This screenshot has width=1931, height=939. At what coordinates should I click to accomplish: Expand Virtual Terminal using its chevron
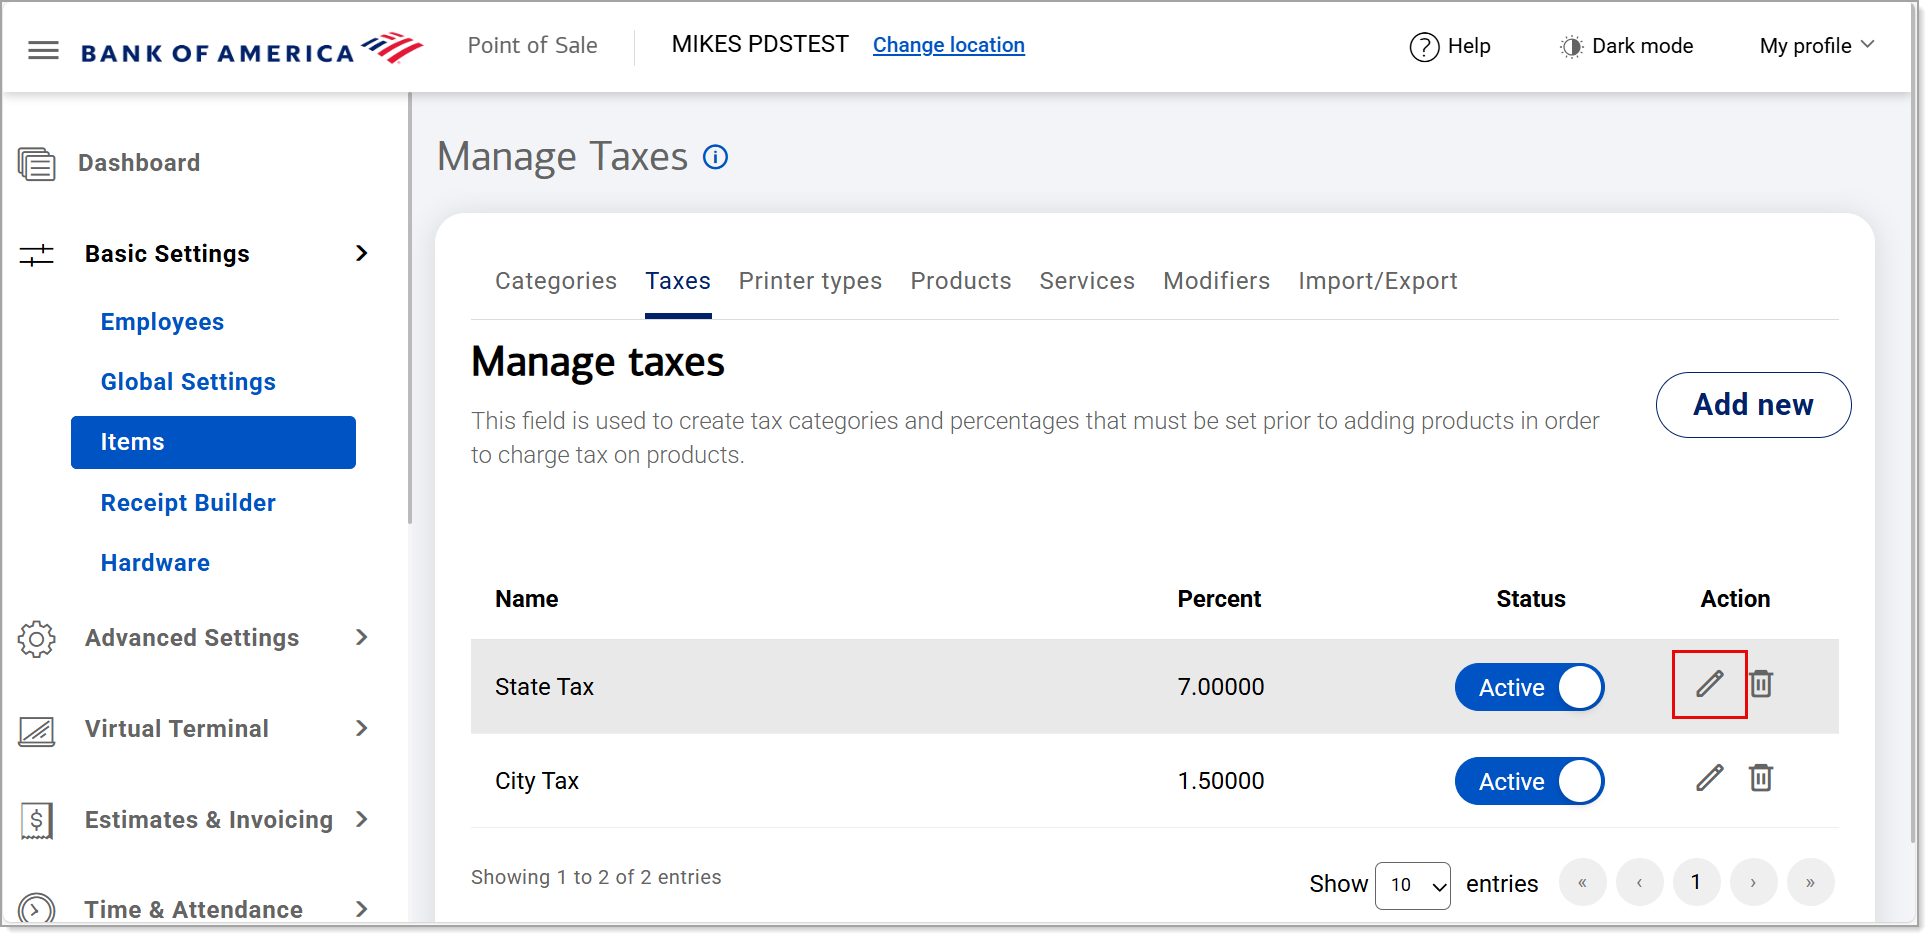click(x=362, y=729)
